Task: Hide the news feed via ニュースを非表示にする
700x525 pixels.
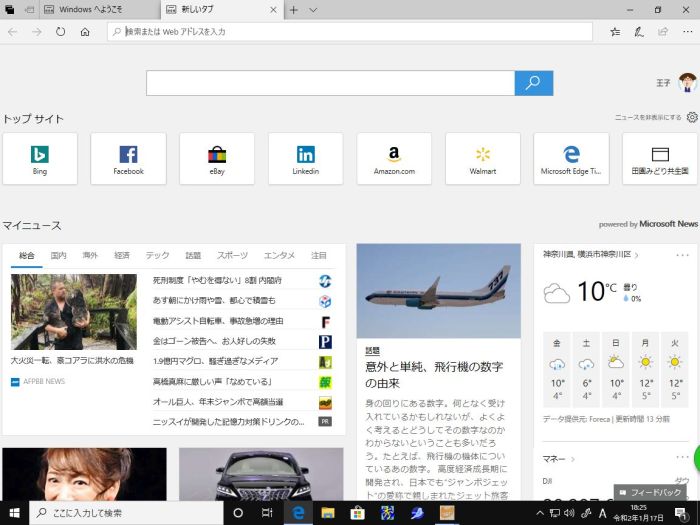Action: [648, 118]
